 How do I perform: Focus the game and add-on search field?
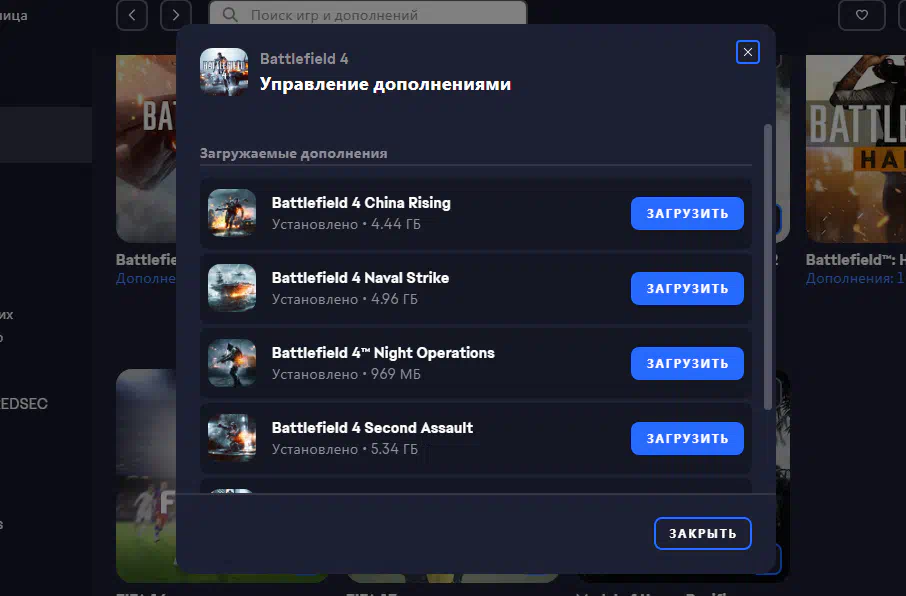pos(368,13)
